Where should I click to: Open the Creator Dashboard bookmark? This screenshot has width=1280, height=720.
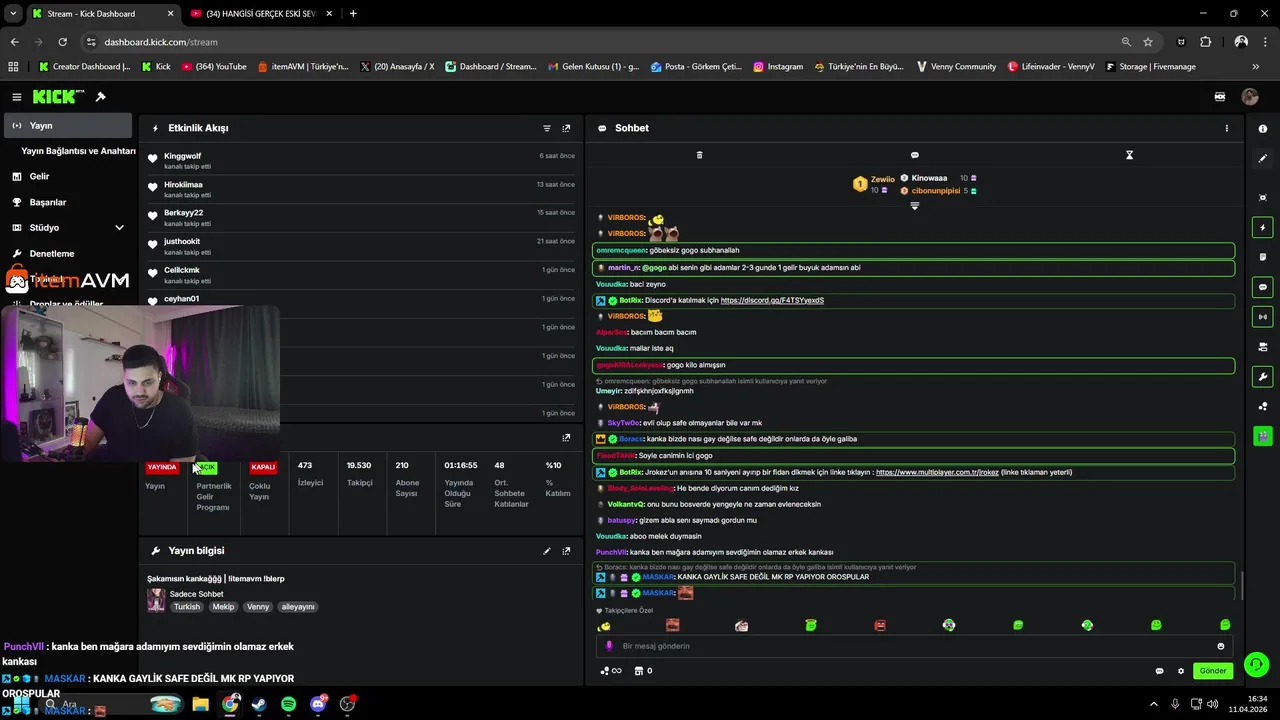point(84,66)
